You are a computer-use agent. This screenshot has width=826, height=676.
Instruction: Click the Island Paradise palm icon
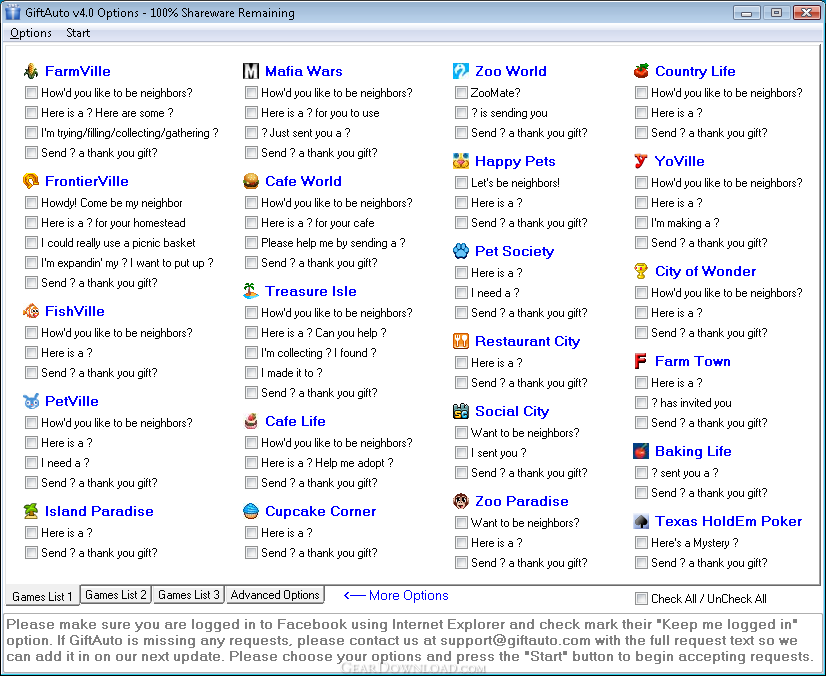[x=31, y=511]
